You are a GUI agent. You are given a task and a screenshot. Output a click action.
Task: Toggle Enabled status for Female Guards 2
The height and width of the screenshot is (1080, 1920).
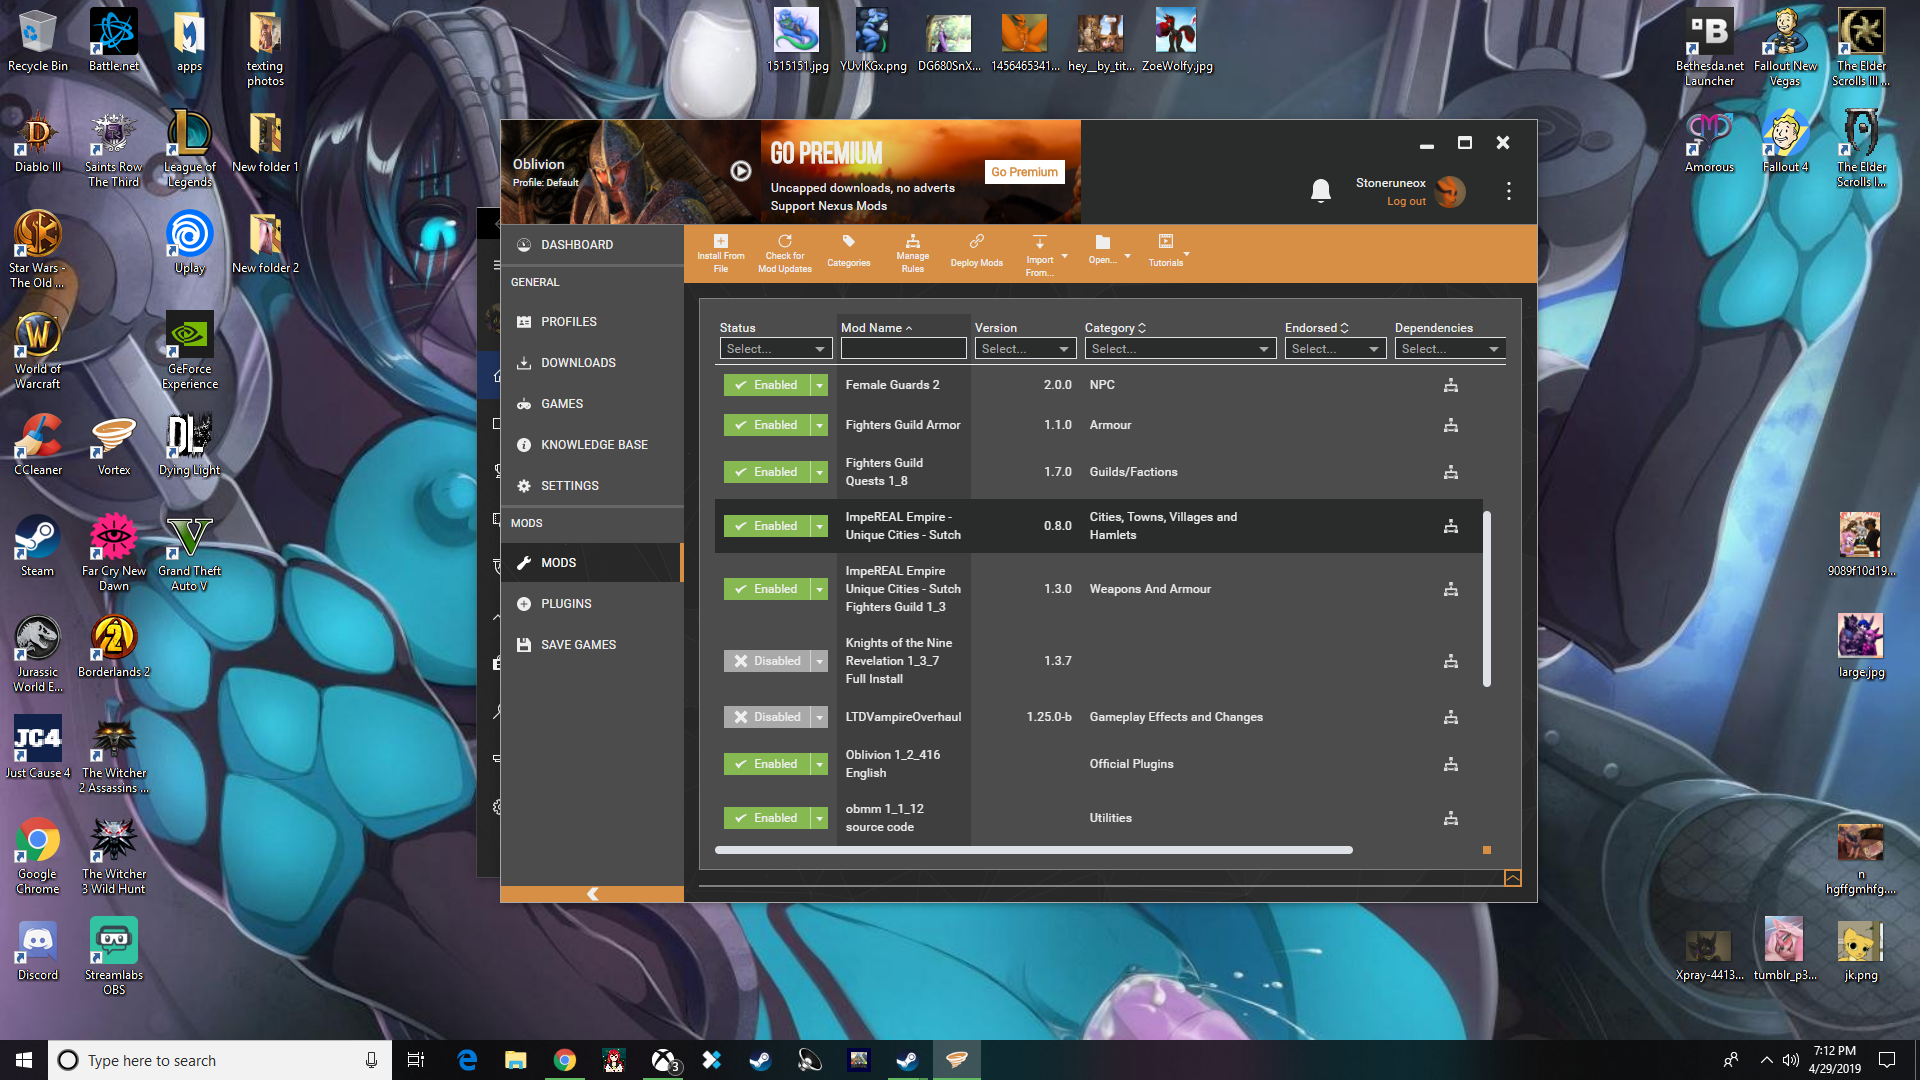(767, 385)
